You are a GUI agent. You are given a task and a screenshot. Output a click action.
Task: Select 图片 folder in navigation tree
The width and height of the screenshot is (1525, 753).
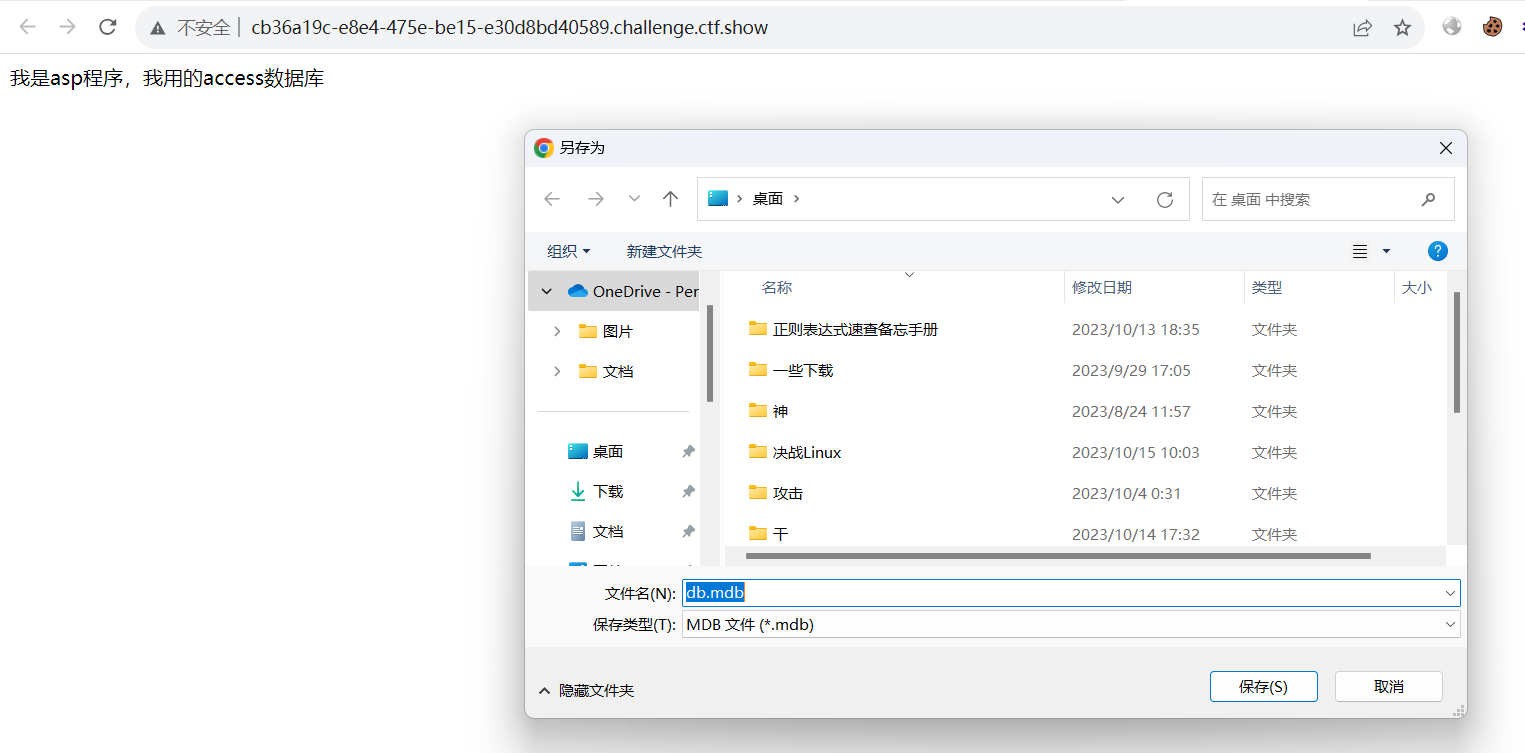click(606, 331)
